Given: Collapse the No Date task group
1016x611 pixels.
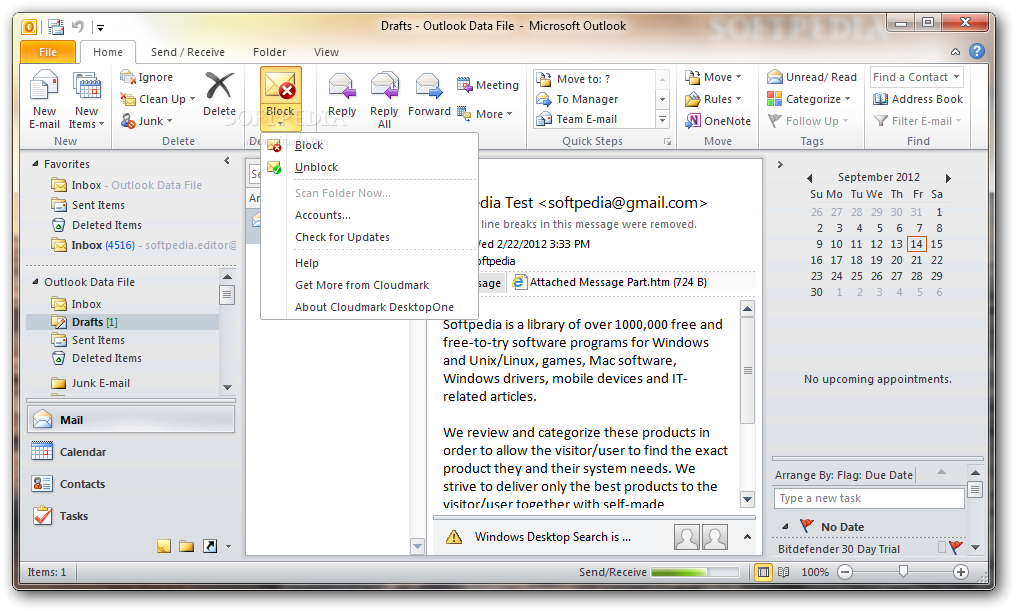Looking at the screenshot, I should (785, 527).
